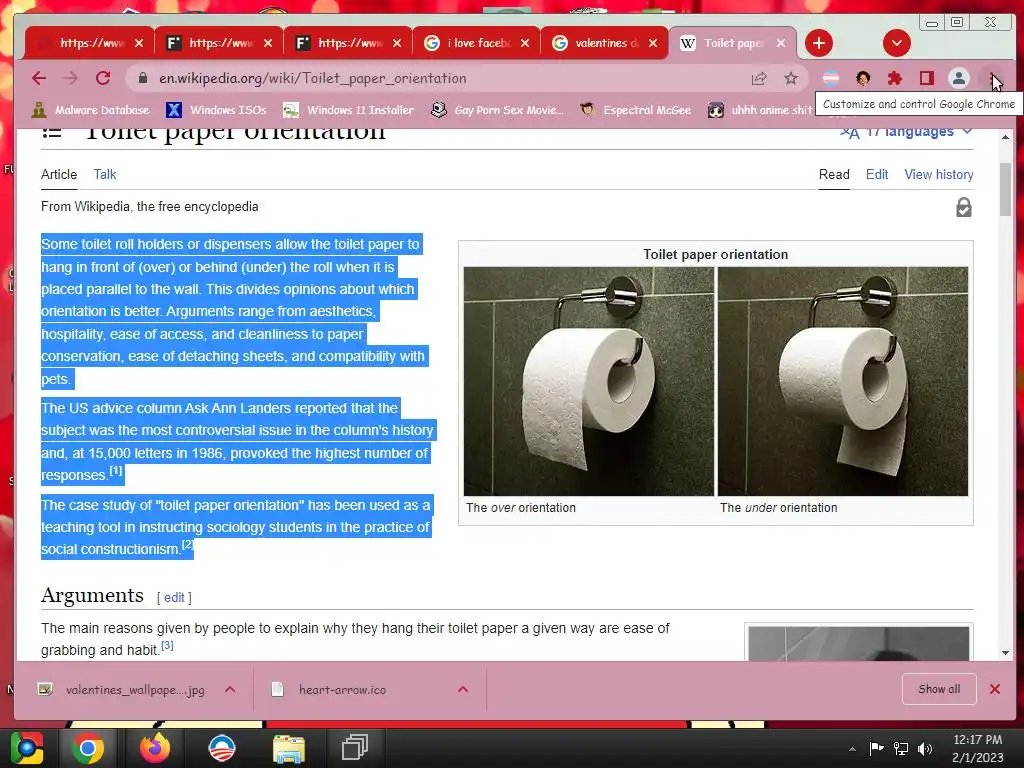The image size is (1024, 768).
Task: Reload the Wikipedia page
Action: pyautogui.click(x=103, y=78)
